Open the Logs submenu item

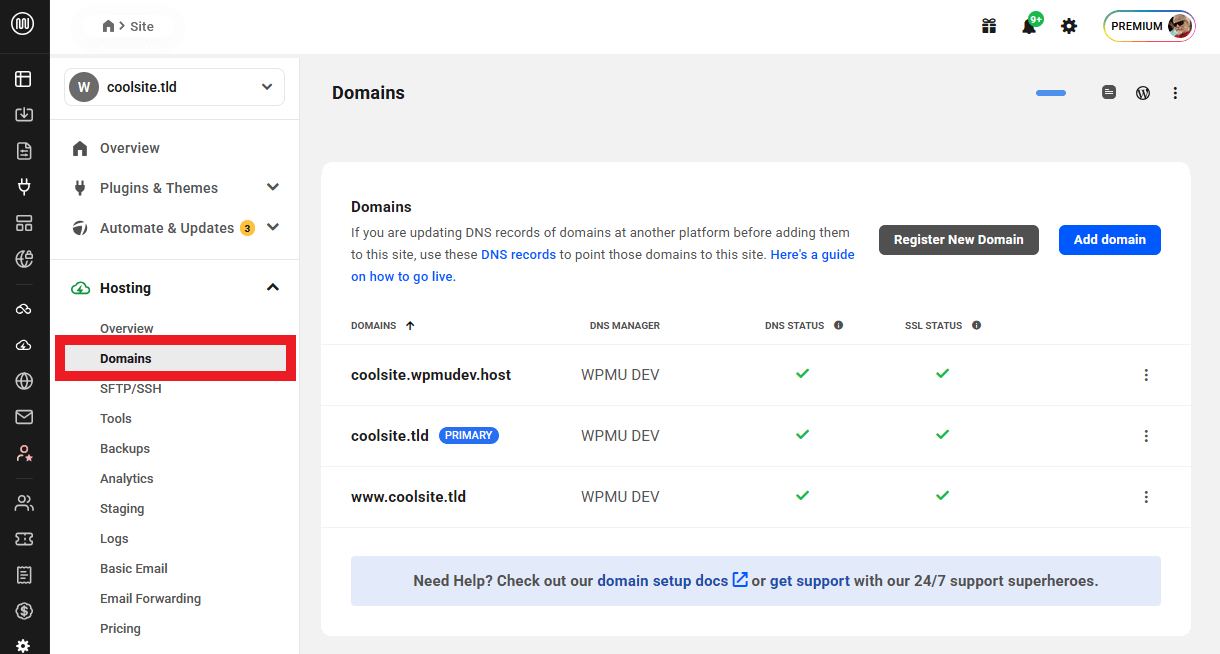(x=114, y=538)
